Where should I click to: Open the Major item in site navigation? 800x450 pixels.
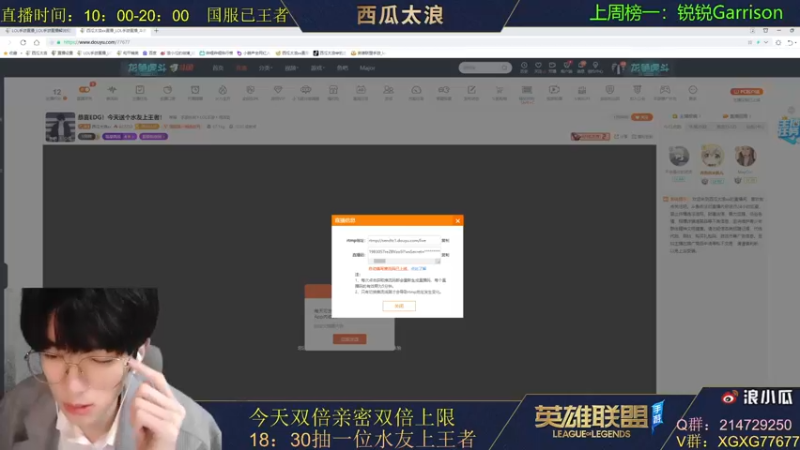[367, 68]
